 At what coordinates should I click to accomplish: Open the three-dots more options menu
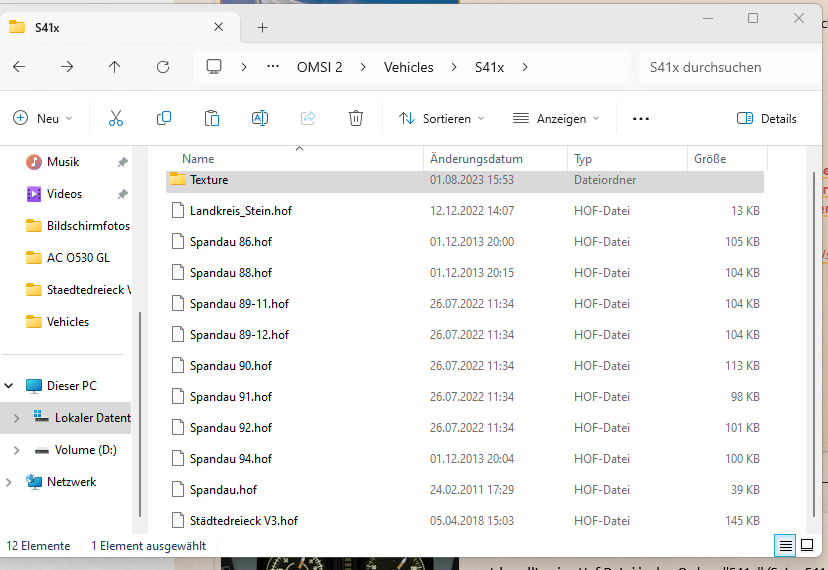click(641, 118)
